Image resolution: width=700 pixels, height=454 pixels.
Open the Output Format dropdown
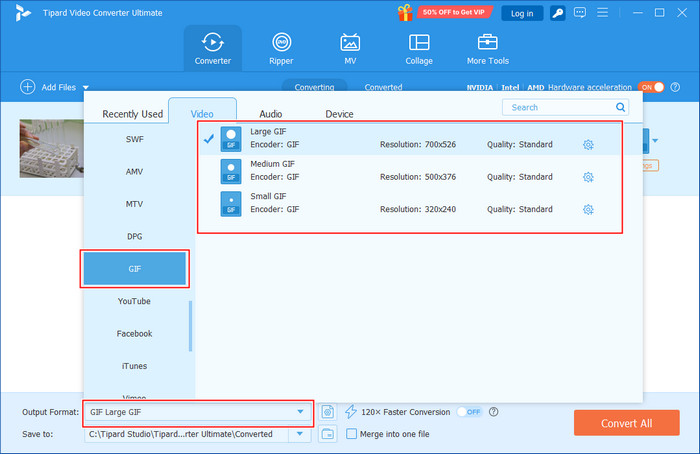(x=198, y=412)
